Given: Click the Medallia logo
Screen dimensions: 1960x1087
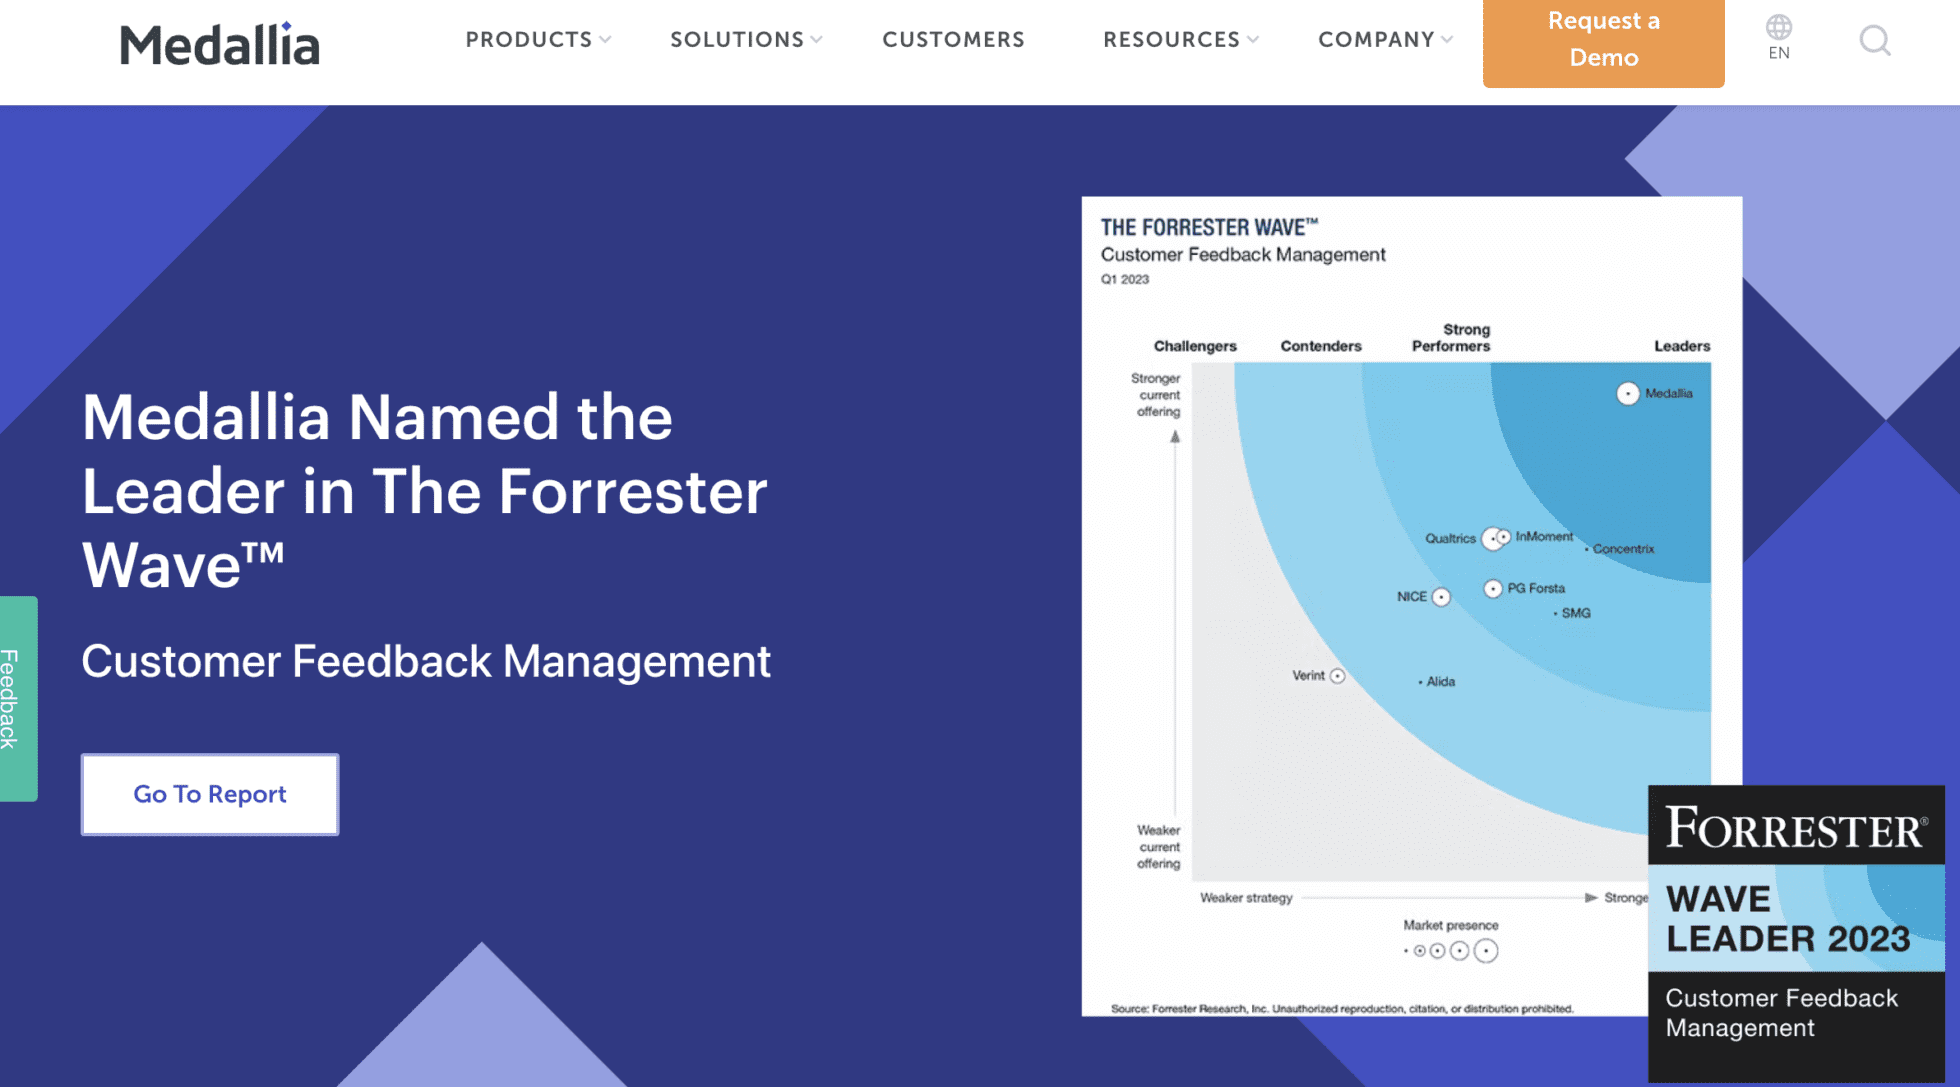Looking at the screenshot, I should [220, 44].
